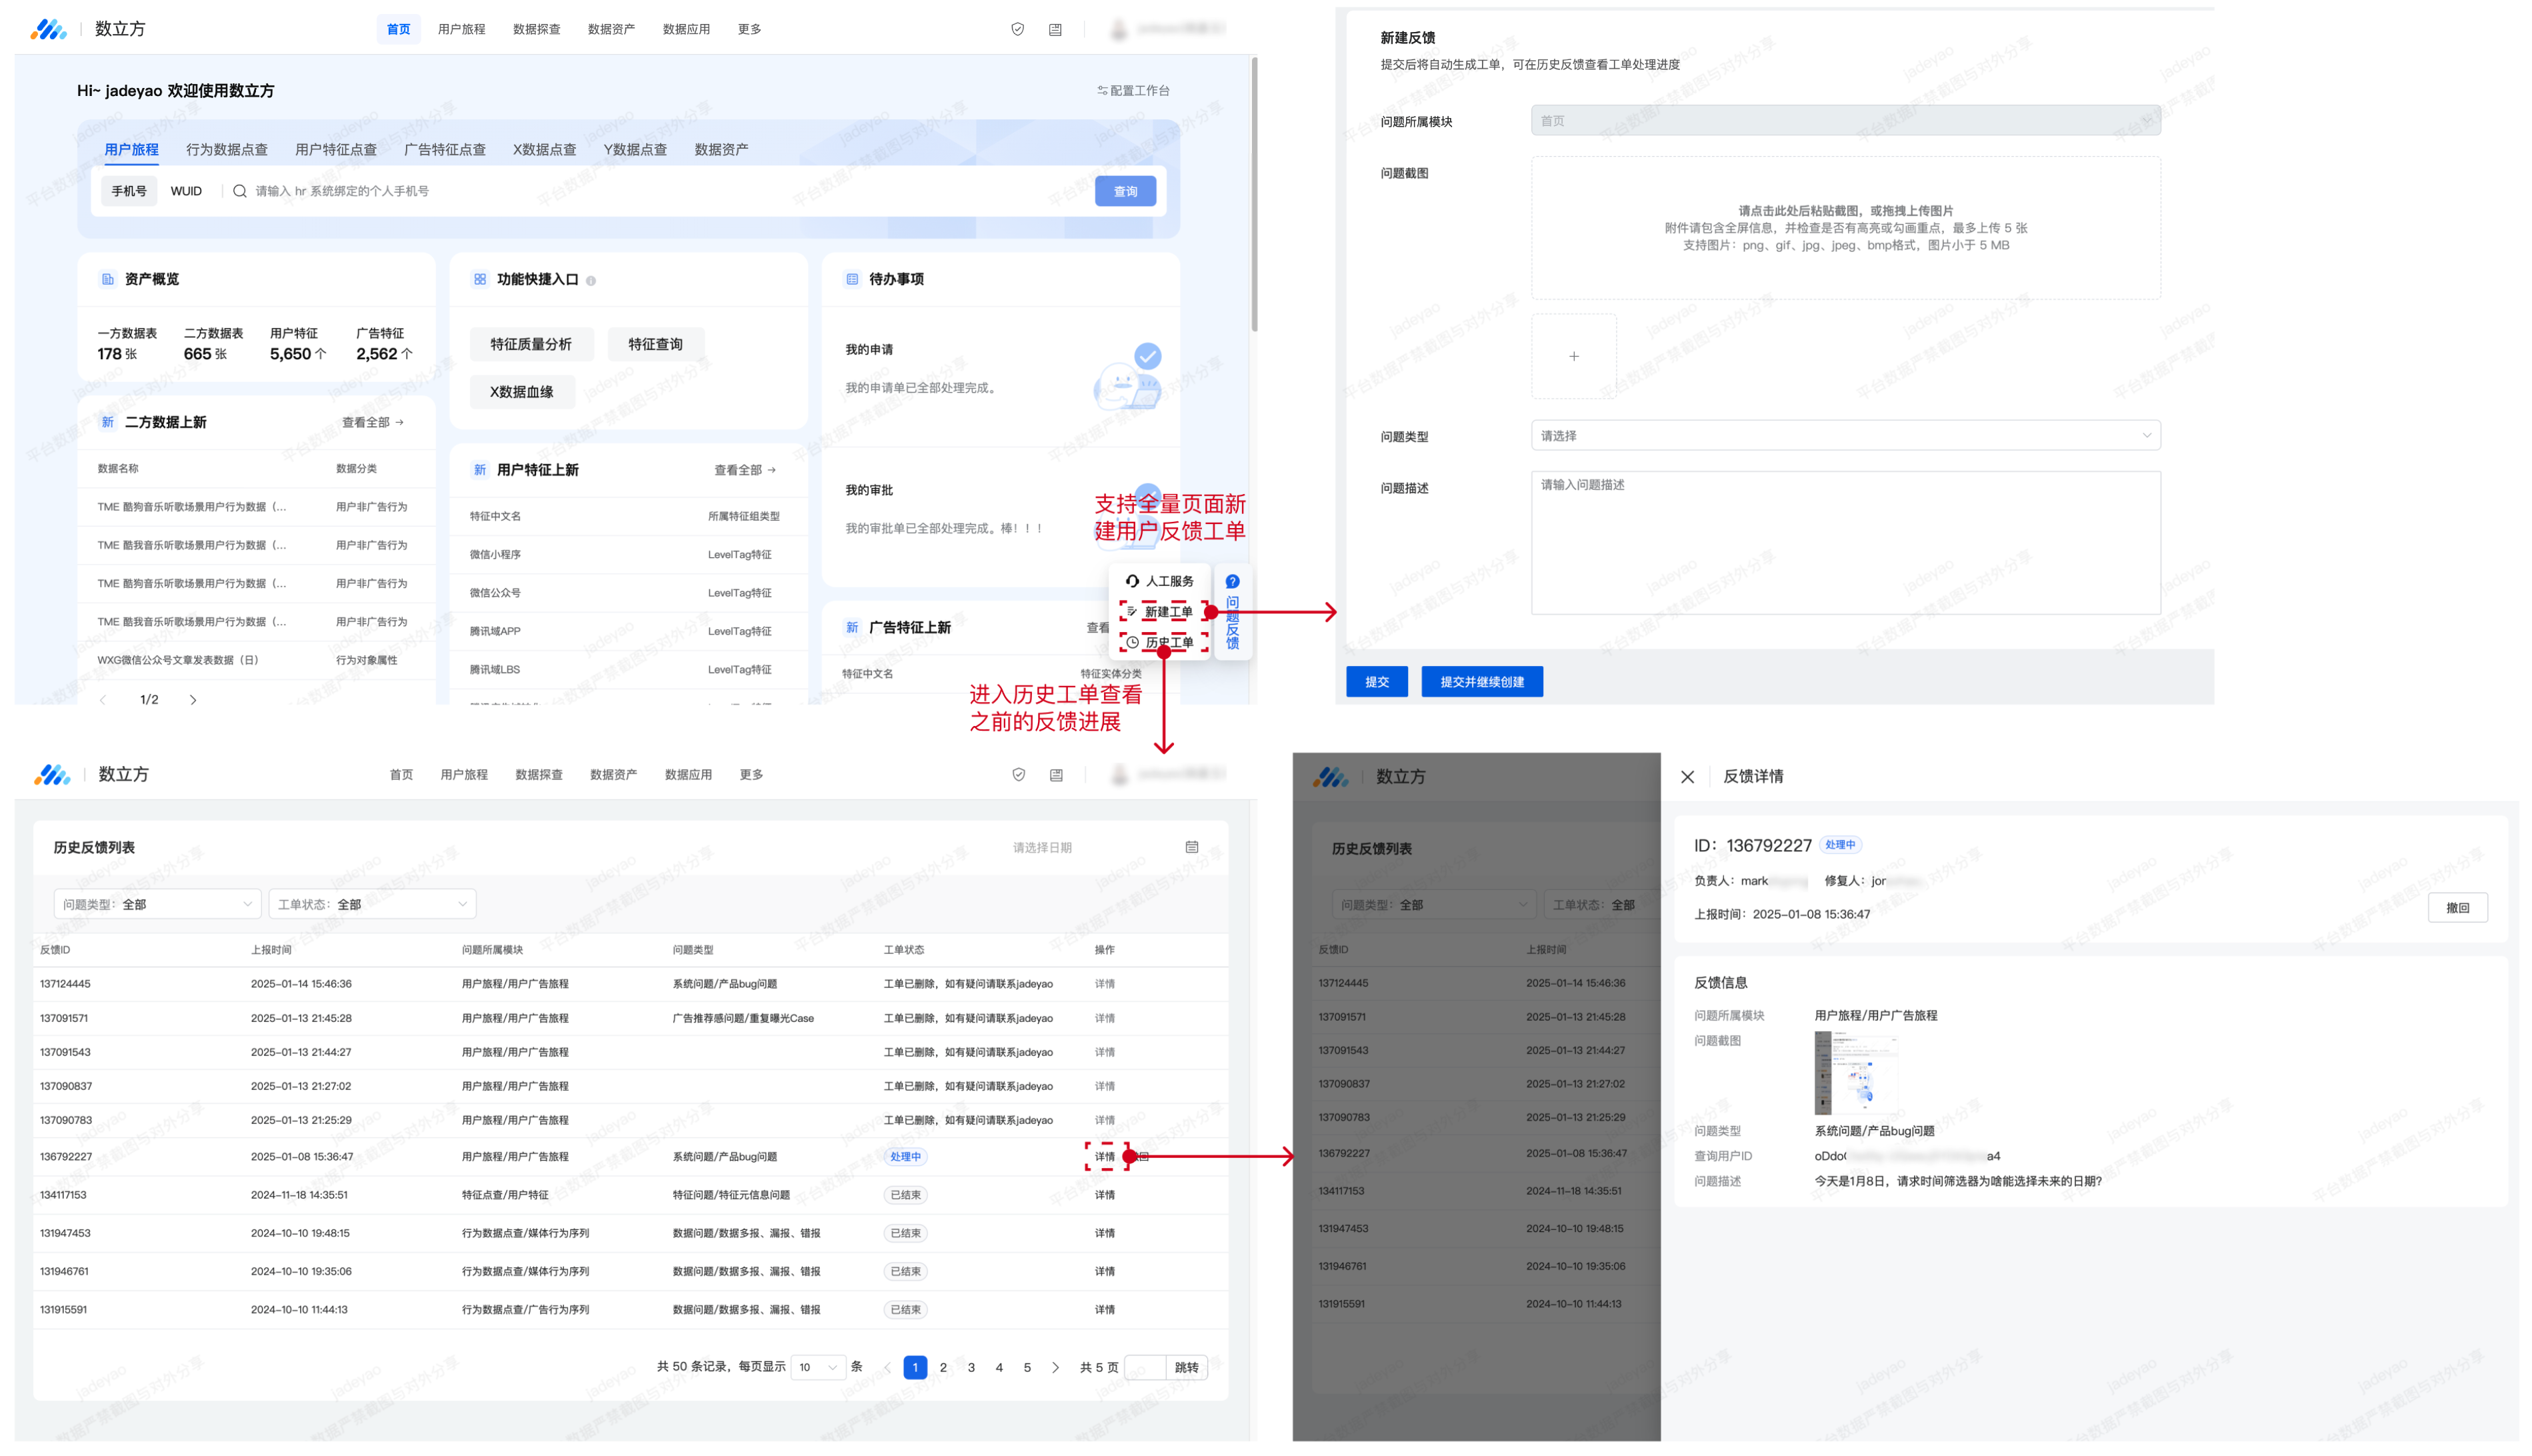Expand the 工单状态 filter dropdown
Image resolution: width=2532 pixels, height=1456 pixels.
[x=372, y=904]
